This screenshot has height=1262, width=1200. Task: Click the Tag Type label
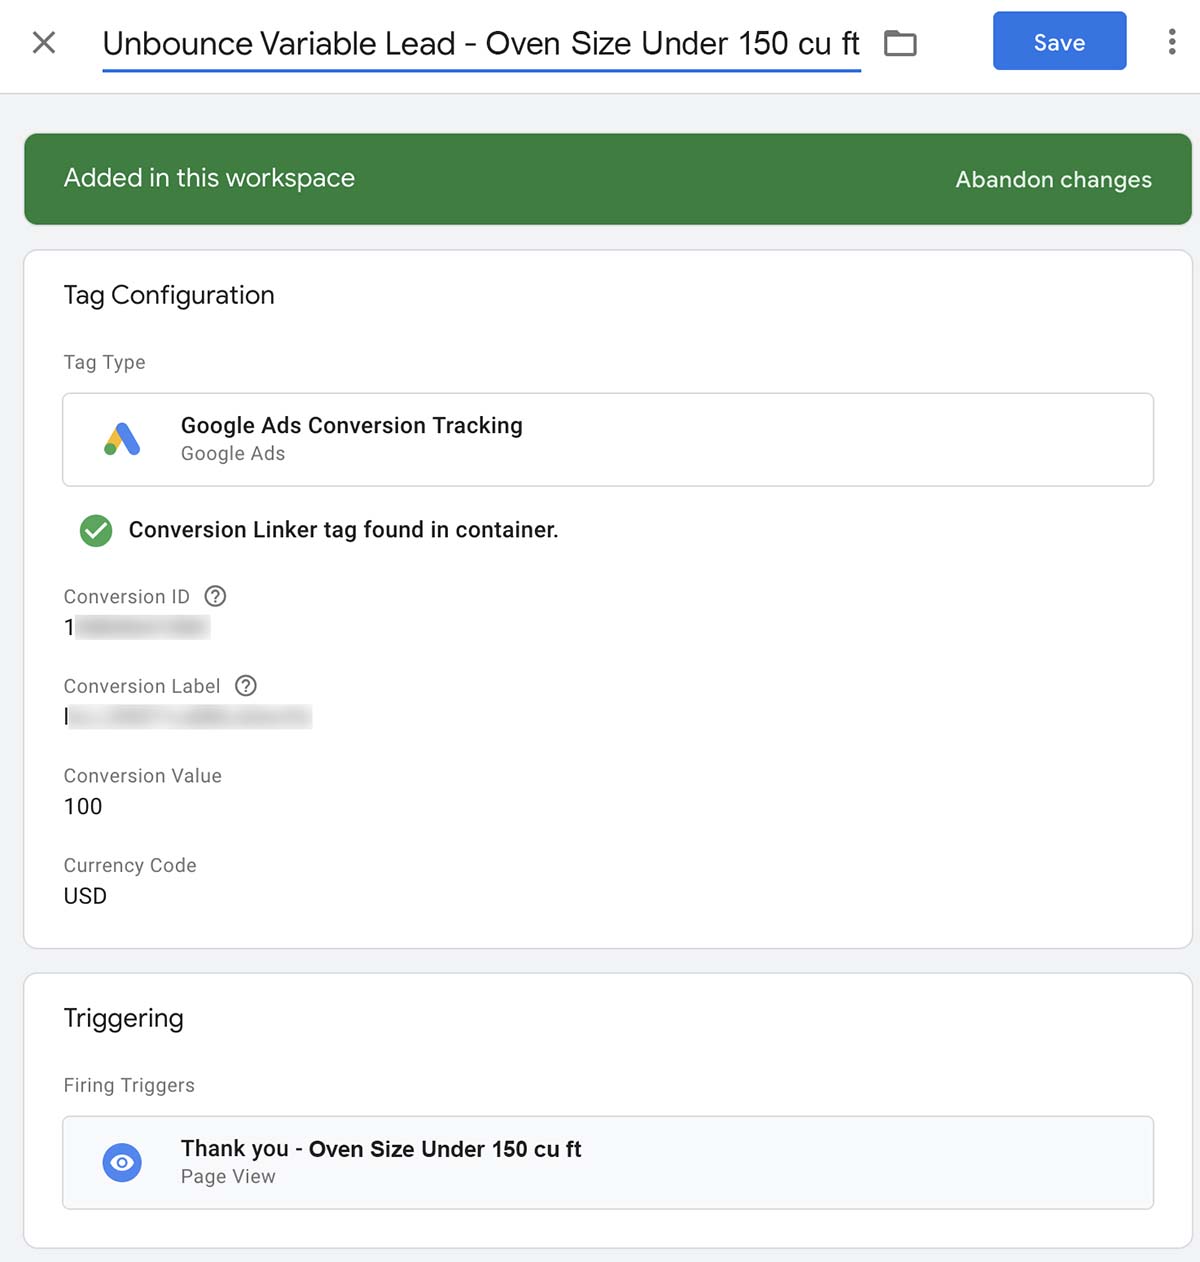point(105,362)
